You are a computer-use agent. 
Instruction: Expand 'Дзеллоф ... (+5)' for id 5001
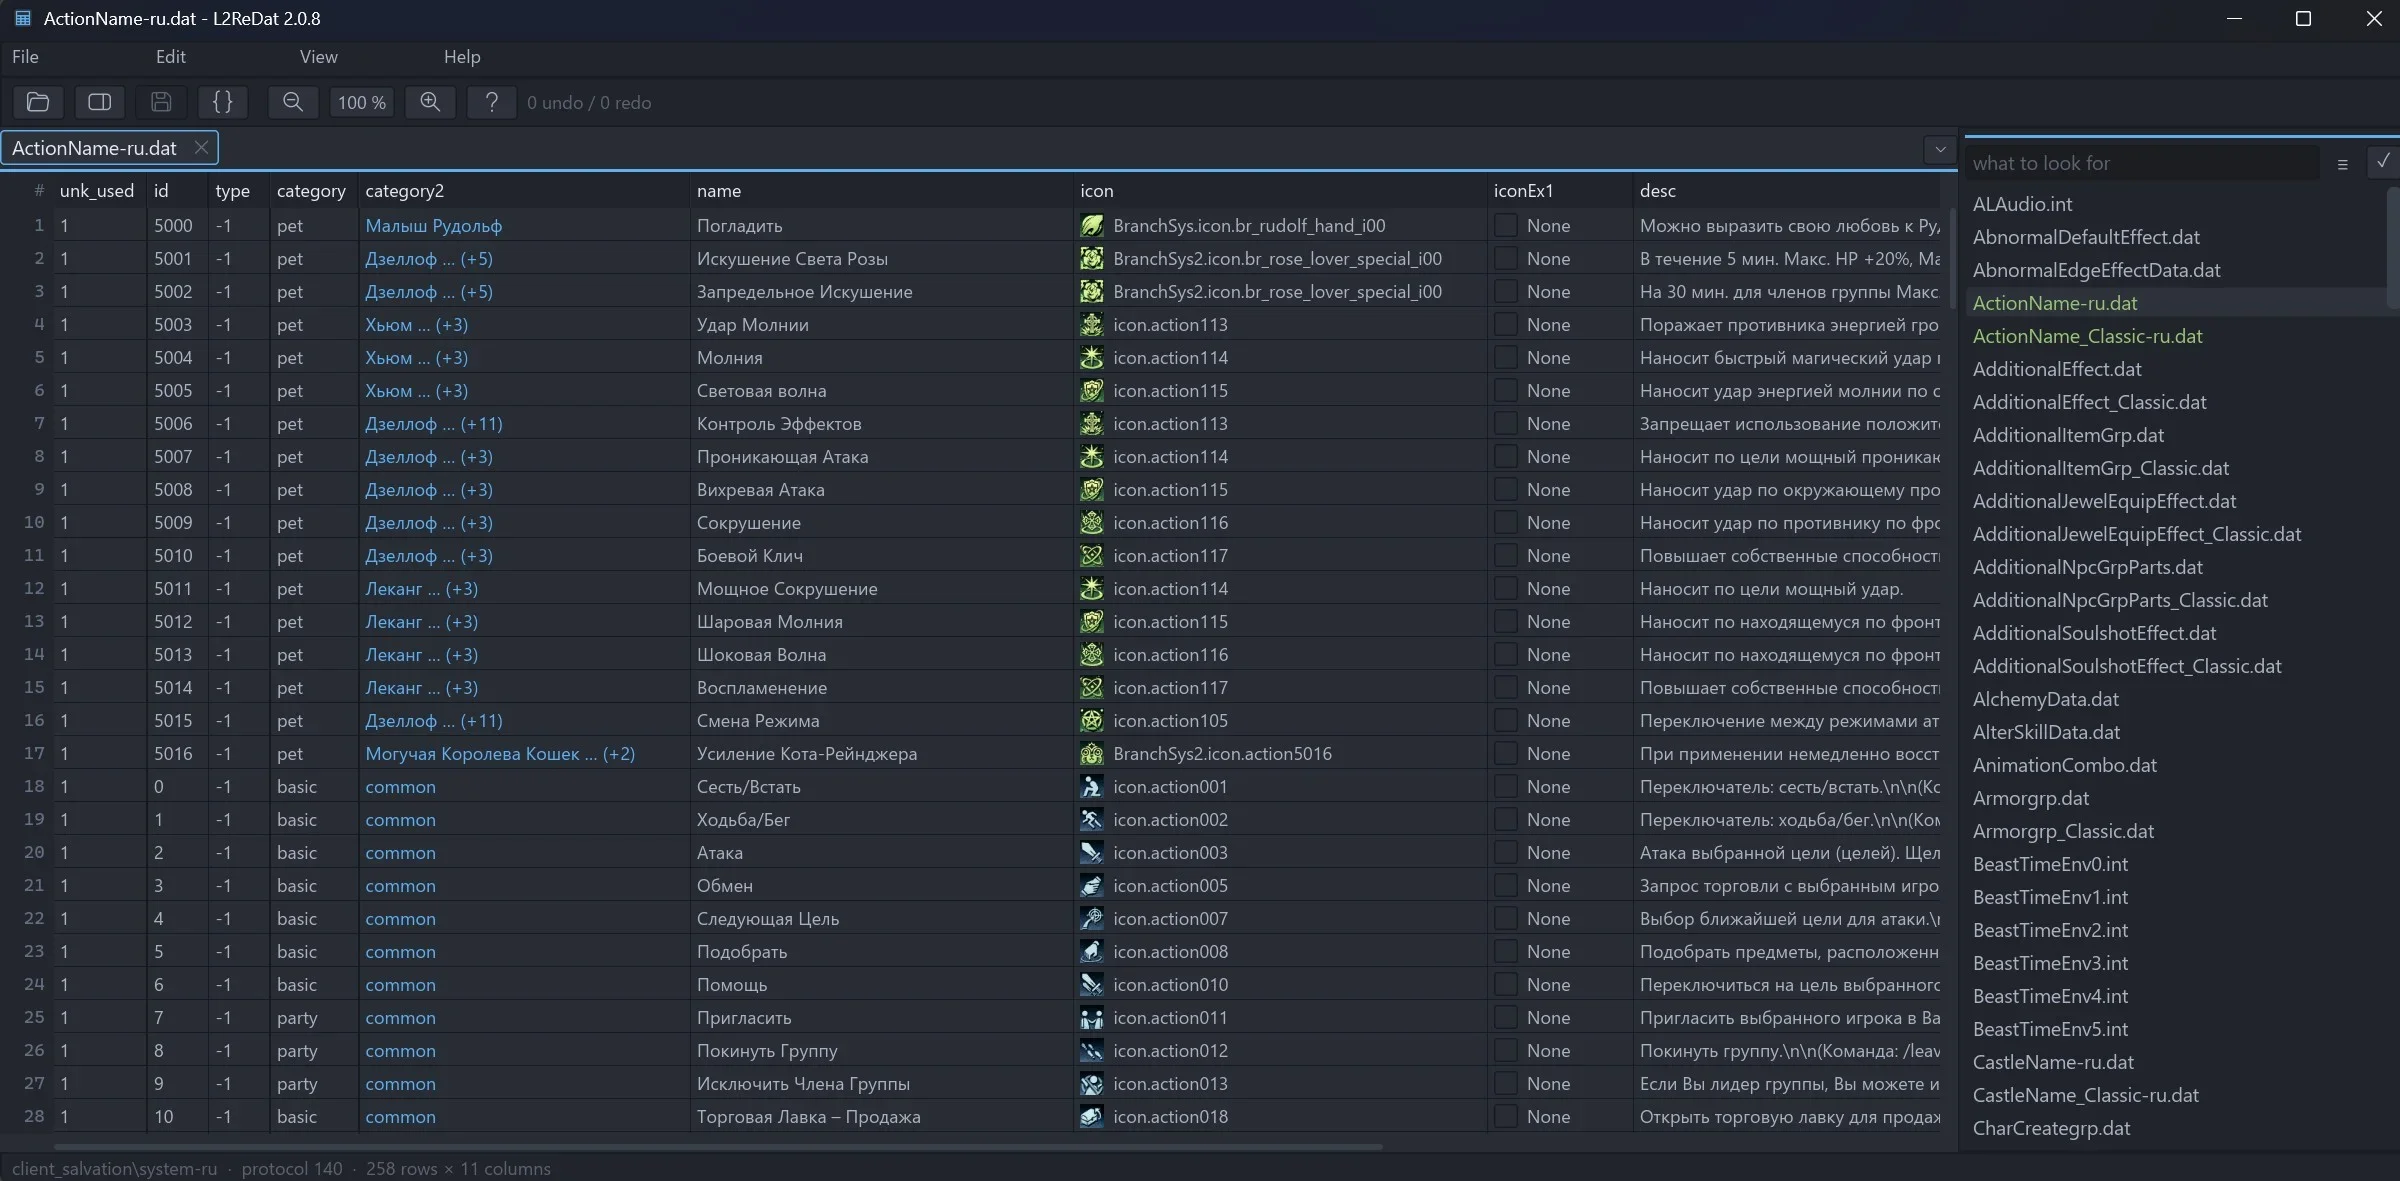click(x=429, y=259)
